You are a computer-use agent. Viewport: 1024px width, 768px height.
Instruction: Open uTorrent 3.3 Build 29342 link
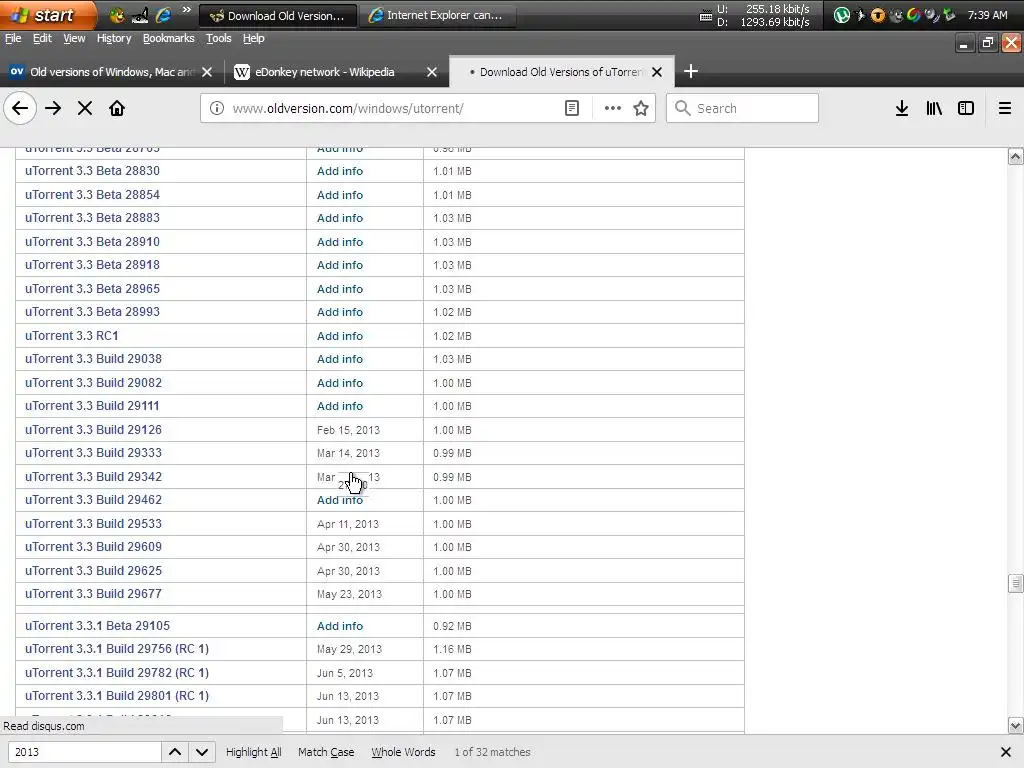pyautogui.click(x=93, y=477)
